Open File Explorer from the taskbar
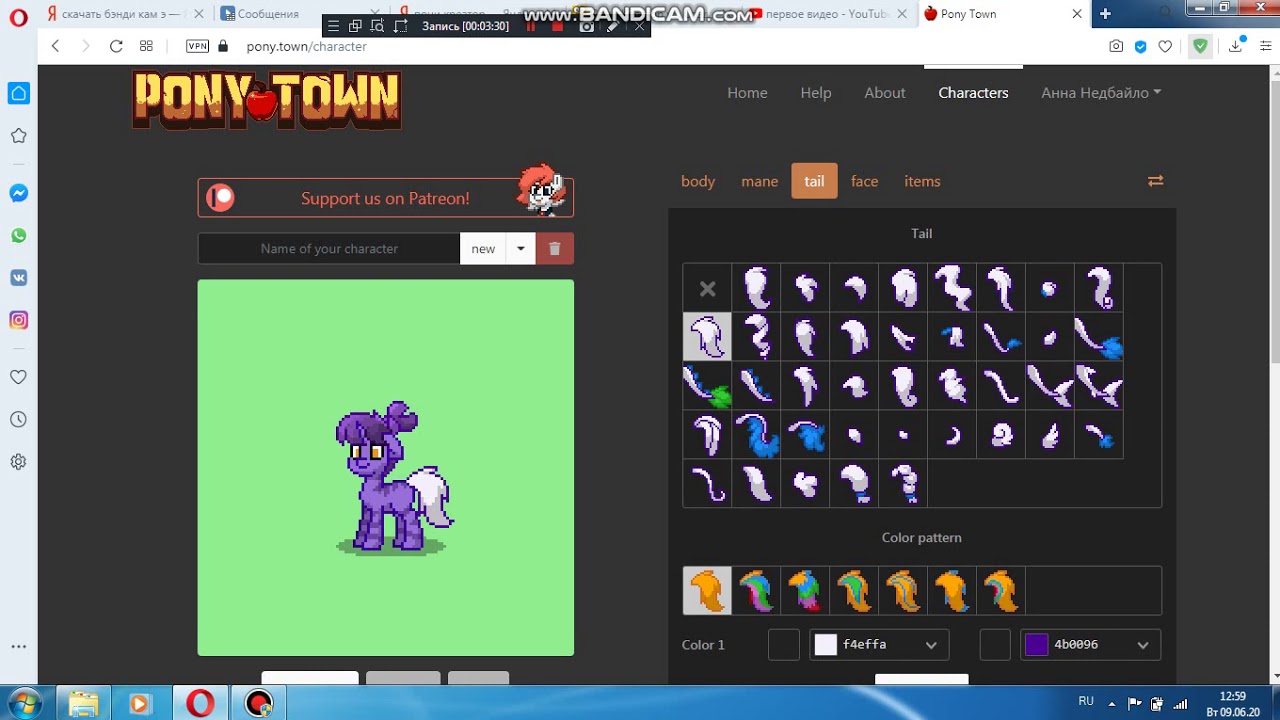1280x720 pixels. coord(84,704)
